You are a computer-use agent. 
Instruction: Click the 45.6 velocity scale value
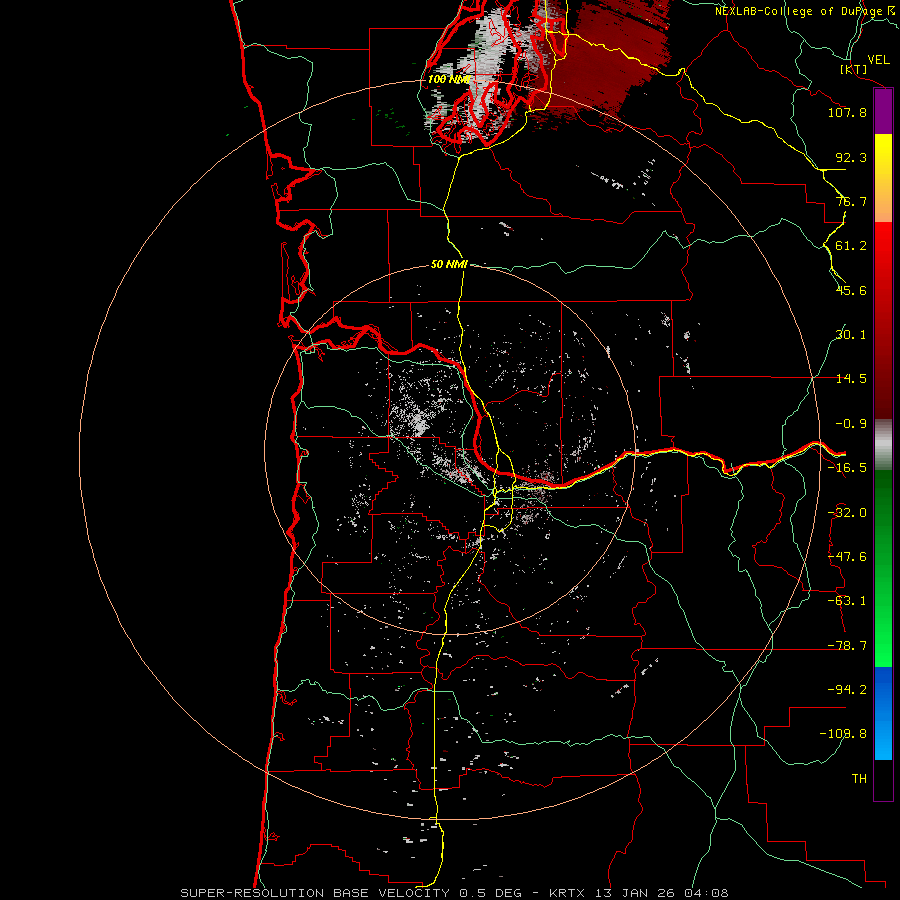(x=851, y=290)
